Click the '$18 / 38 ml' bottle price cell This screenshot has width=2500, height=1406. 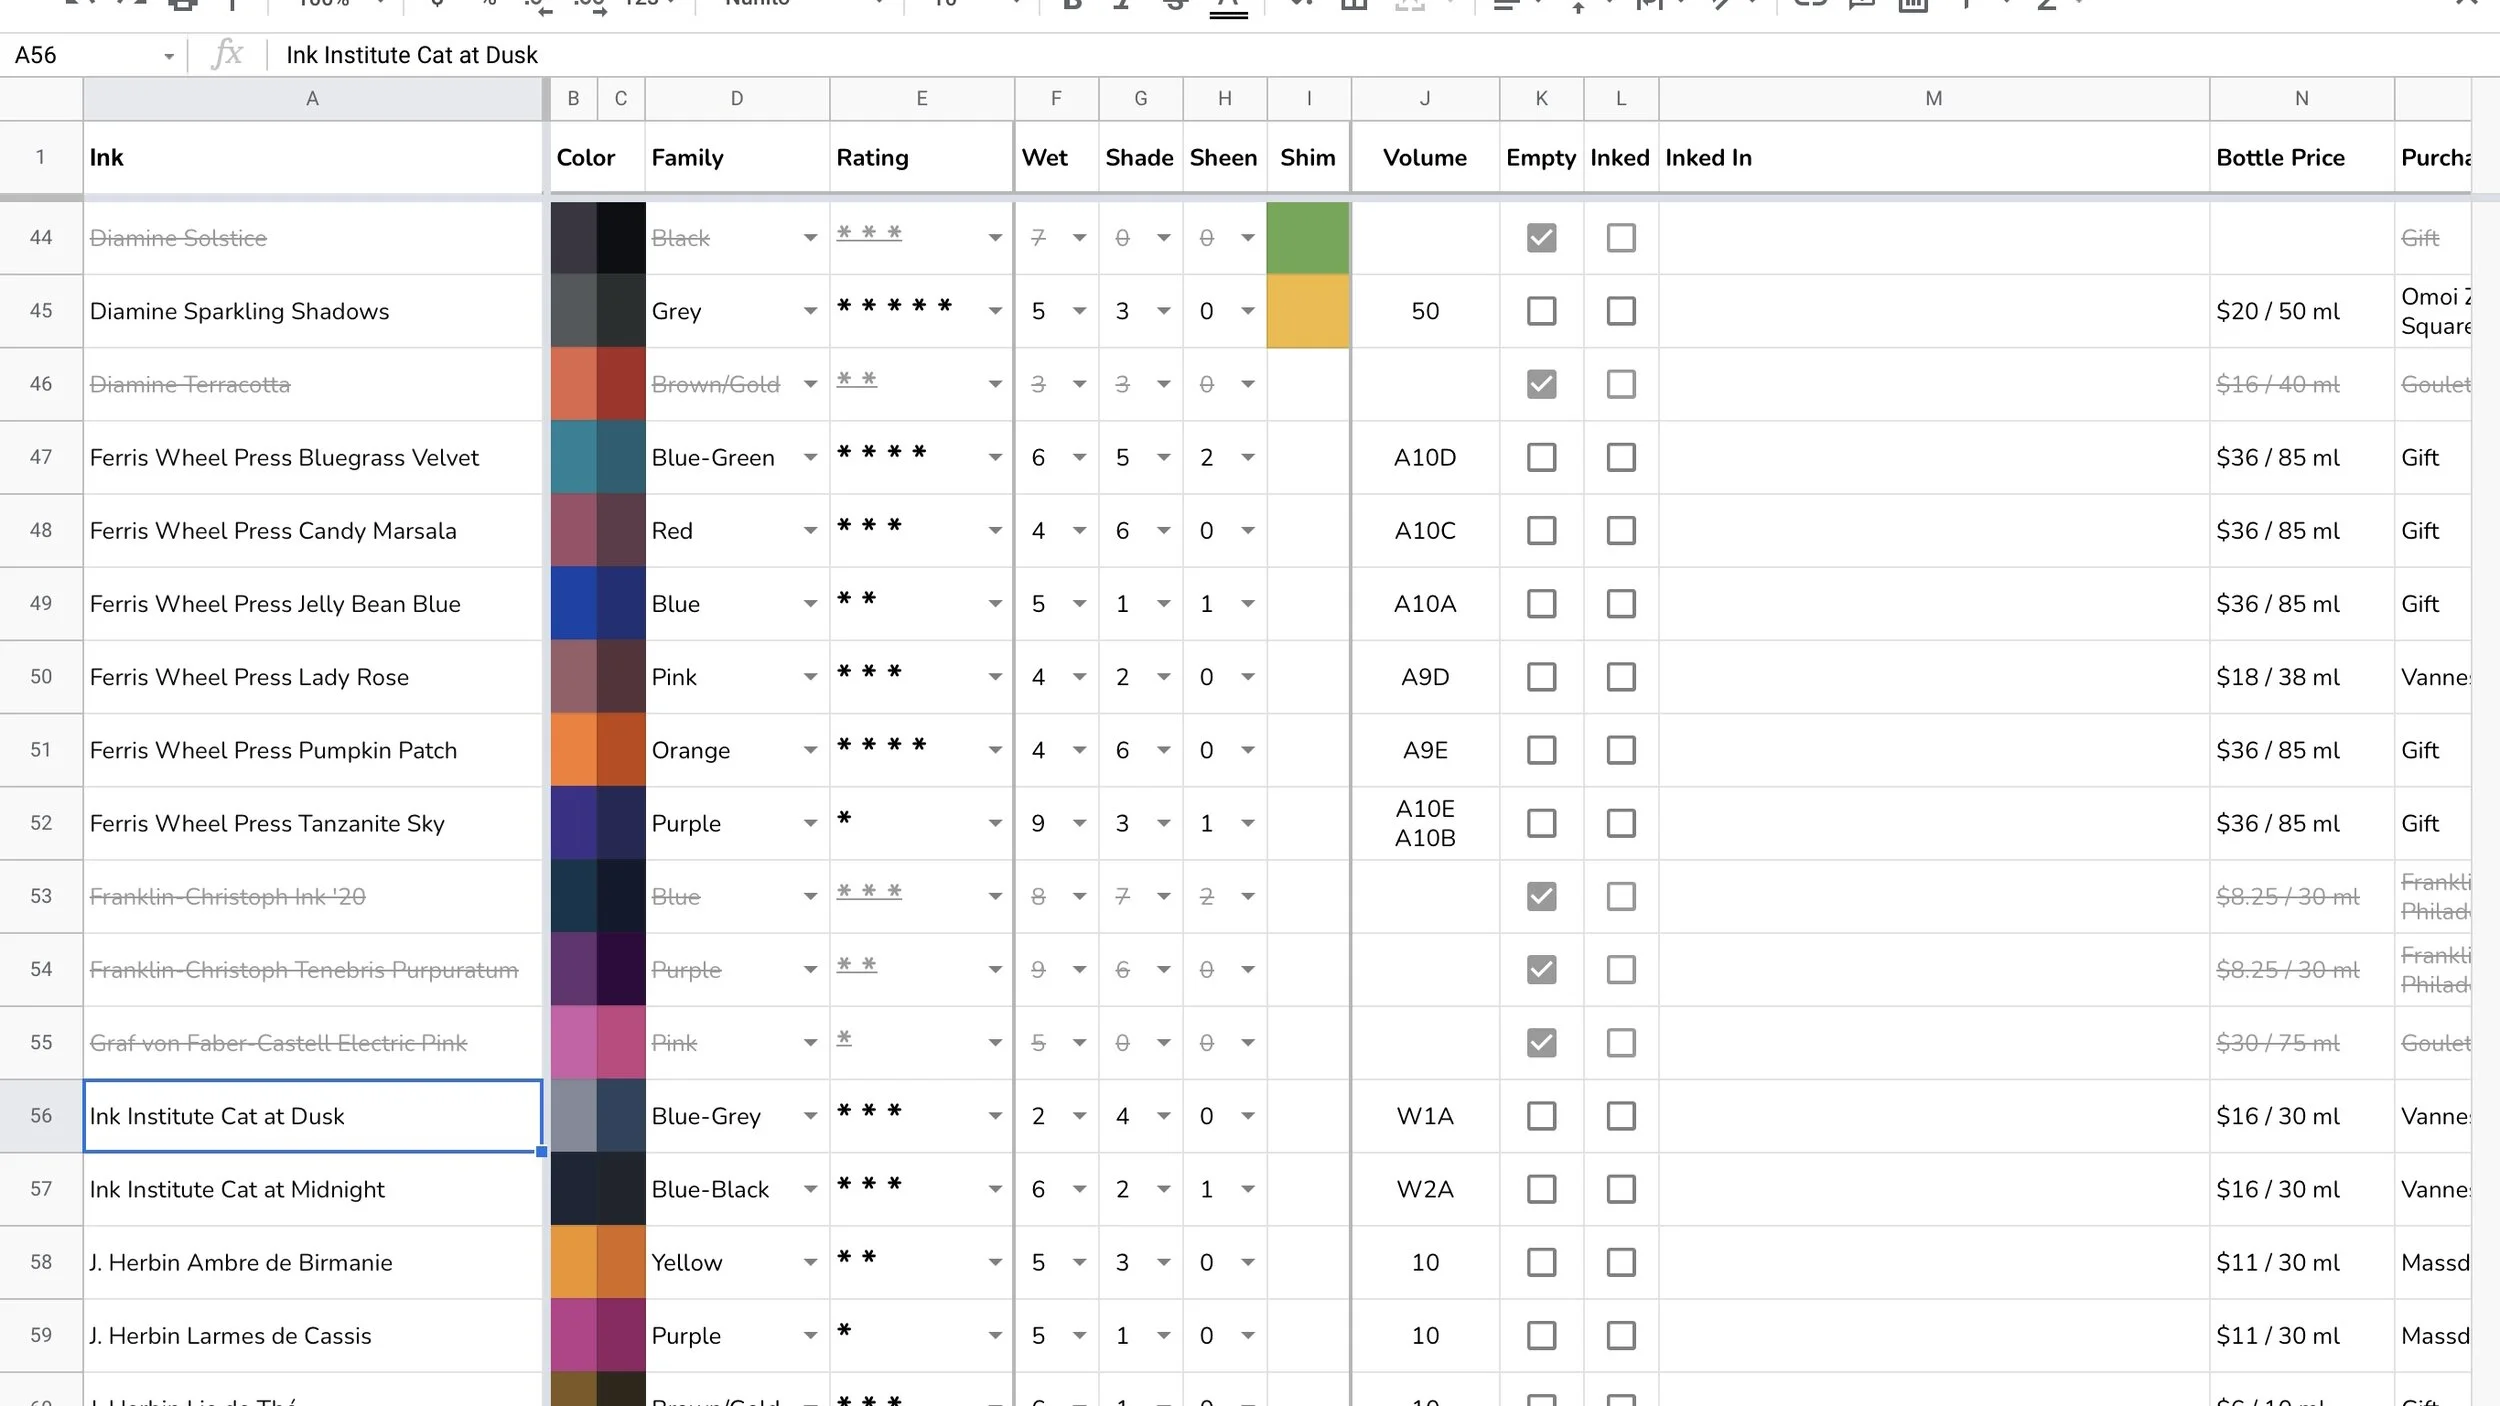coord(2302,677)
